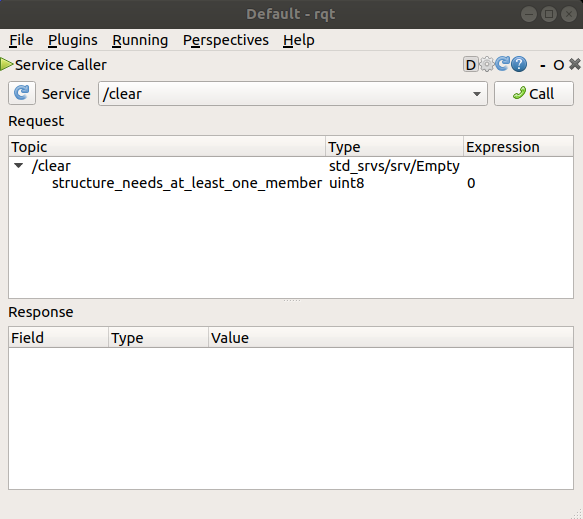Click the Expression value 0 cell
Image resolution: width=583 pixels, height=519 pixels.
click(x=471, y=183)
